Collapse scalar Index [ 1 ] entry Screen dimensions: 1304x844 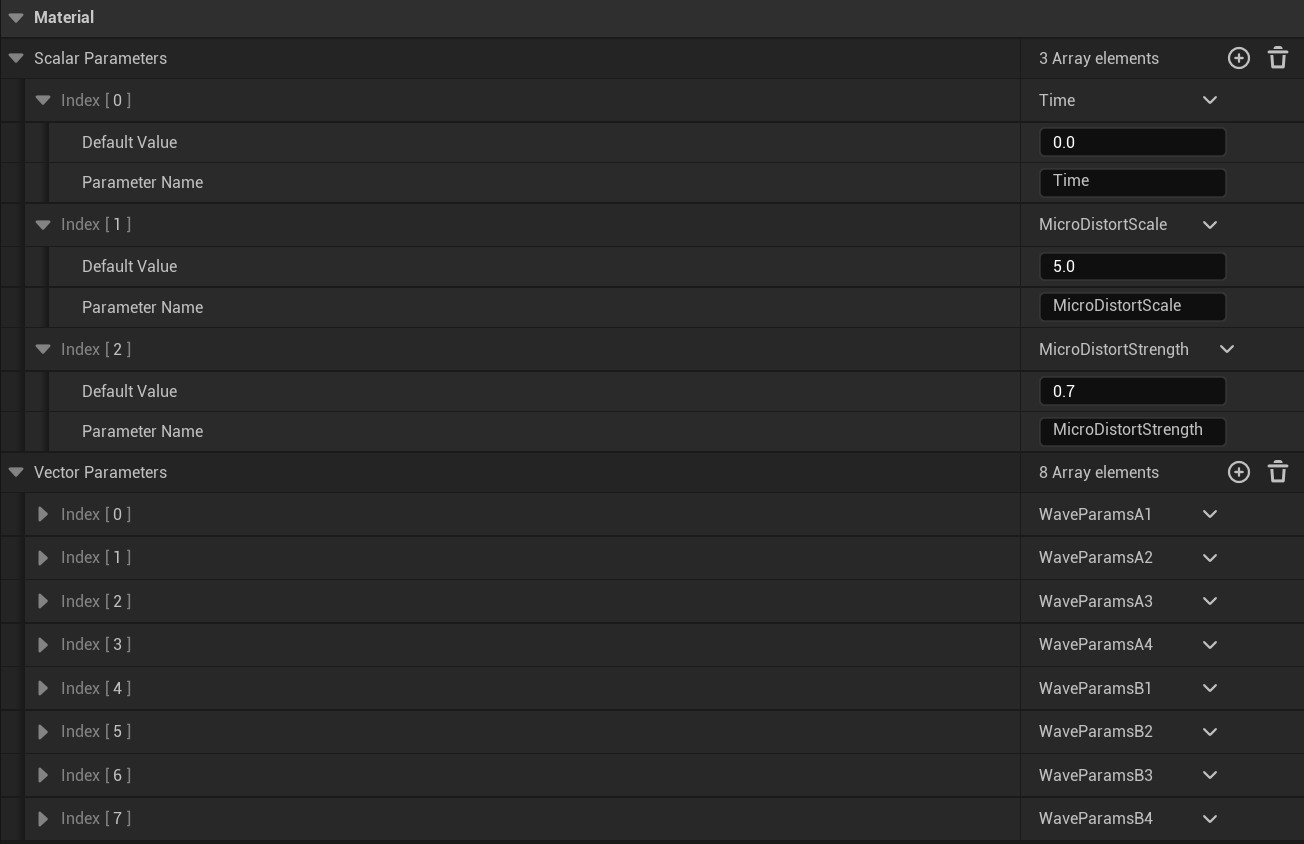point(43,225)
